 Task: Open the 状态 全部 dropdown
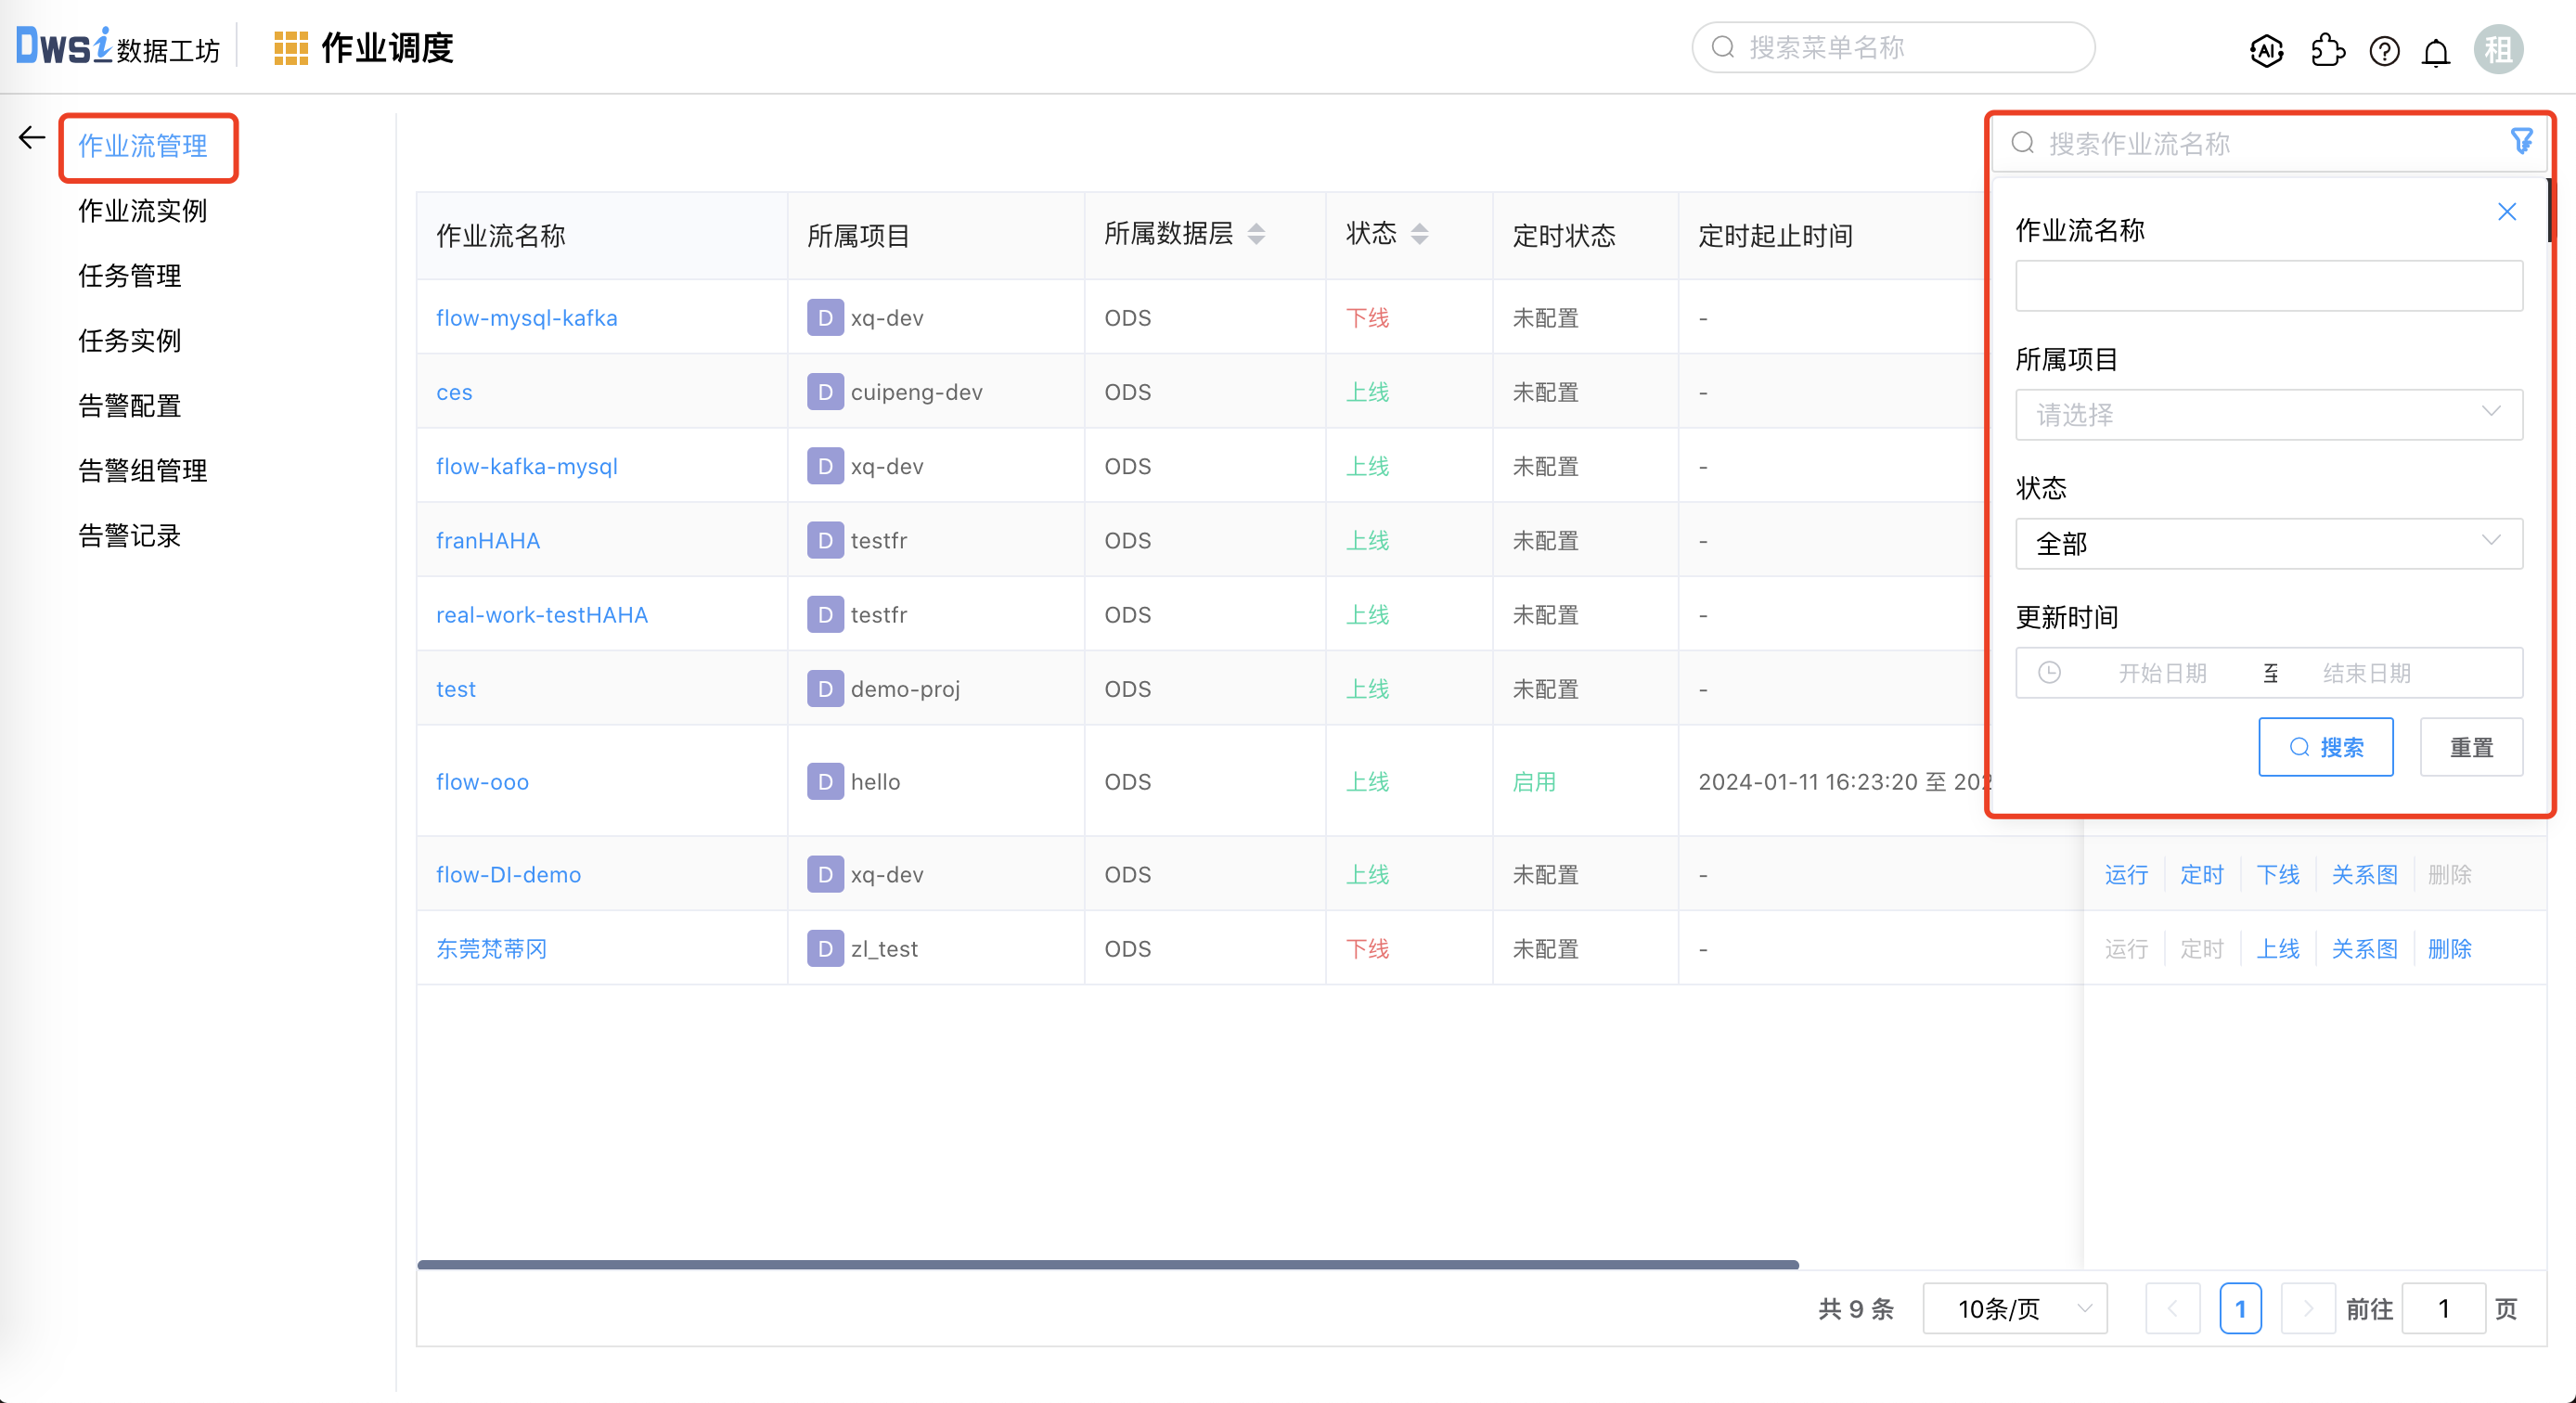[x=2268, y=543]
